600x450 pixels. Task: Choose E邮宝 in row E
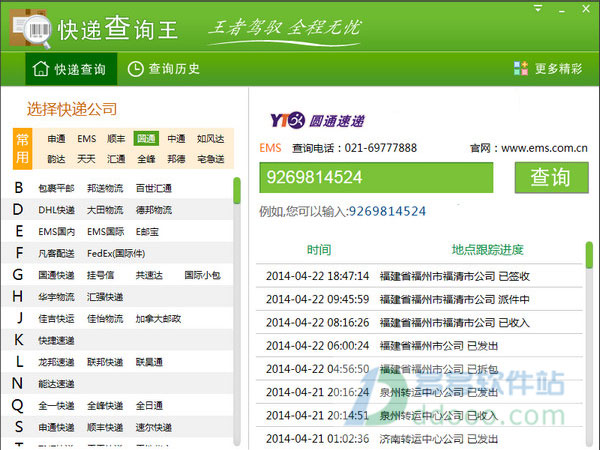pos(147,232)
